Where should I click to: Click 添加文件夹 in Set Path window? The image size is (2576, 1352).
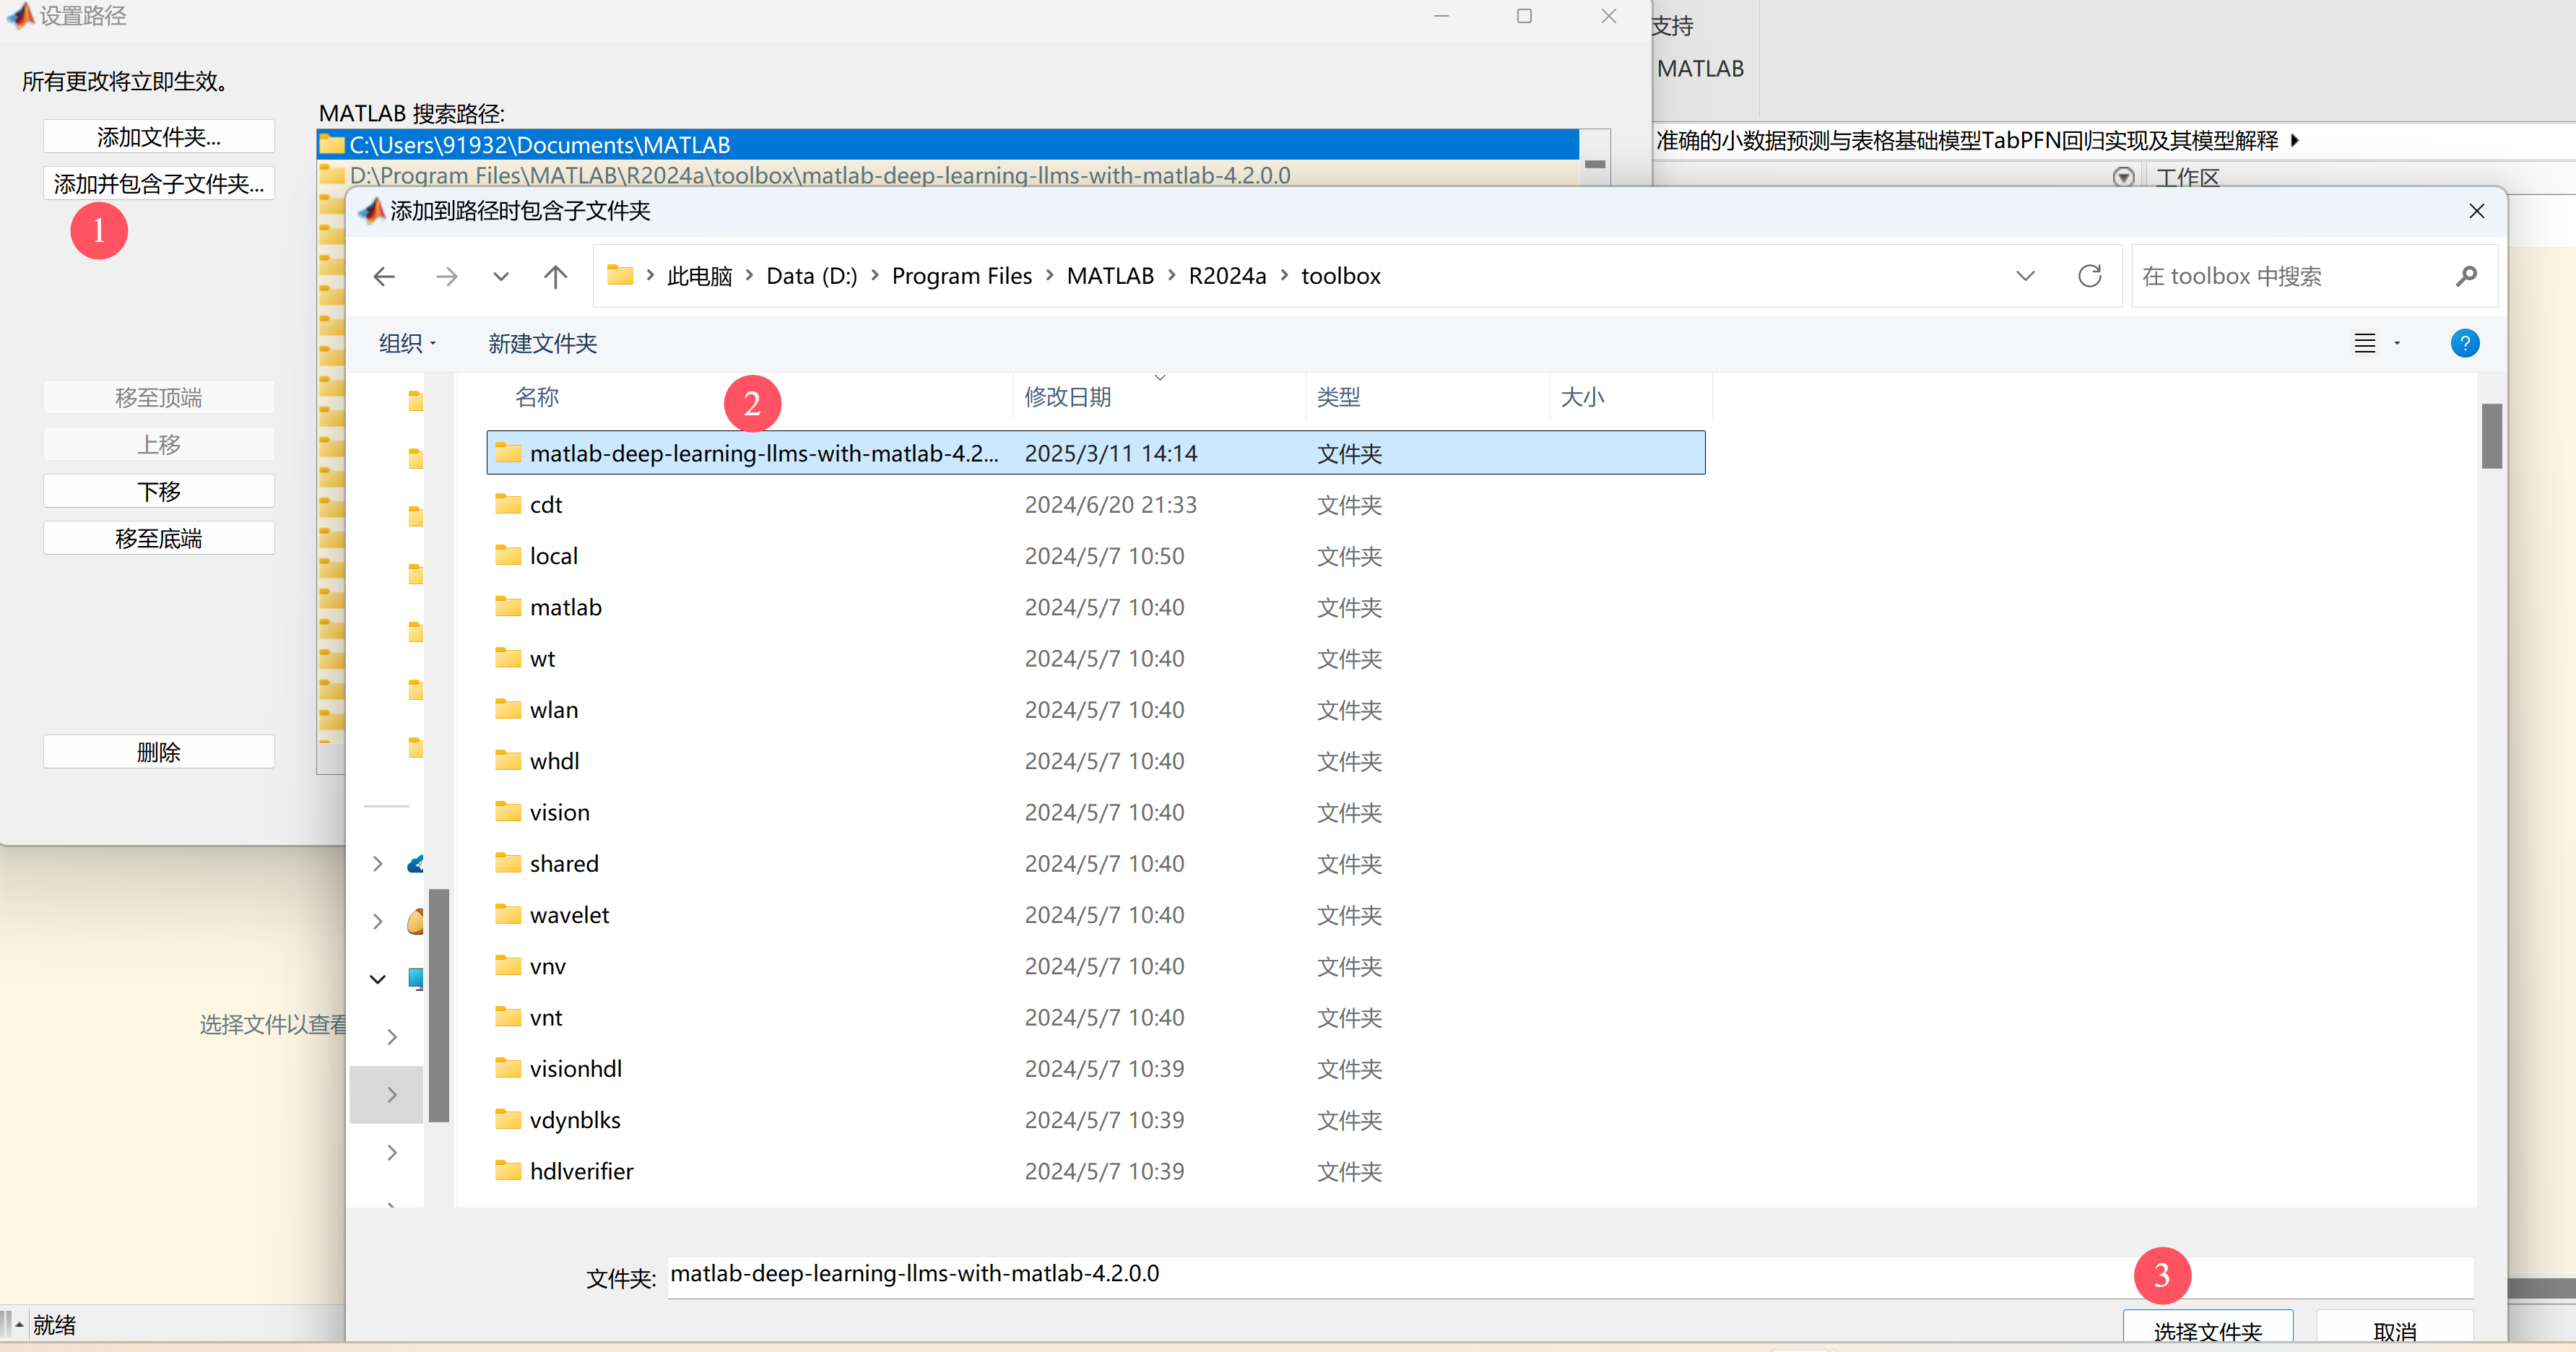tap(158, 137)
